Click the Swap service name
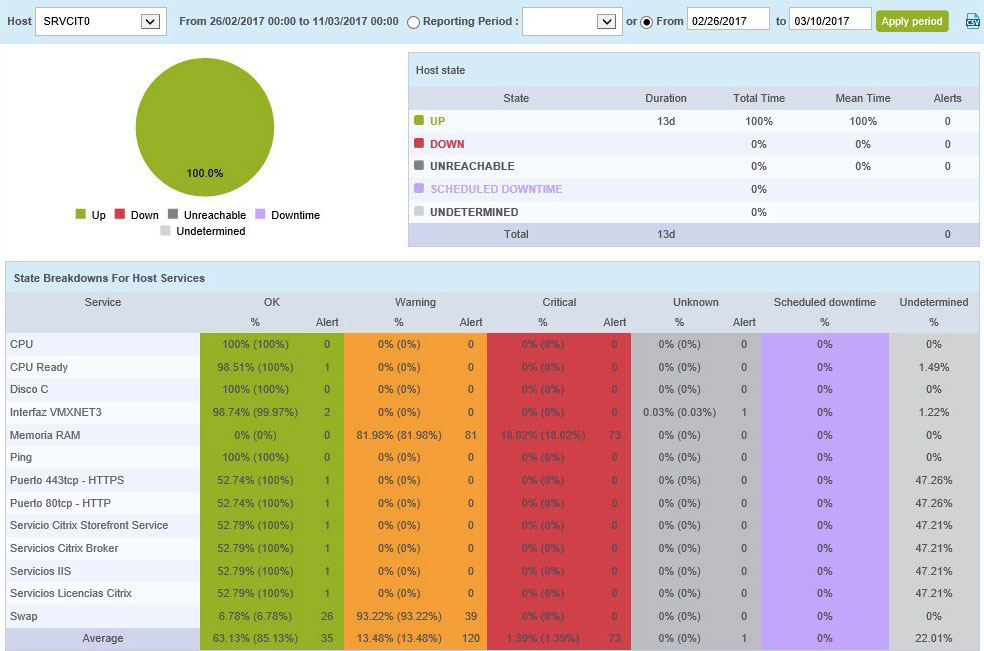Image resolution: width=984 pixels, height=651 pixels. coord(24,616)
